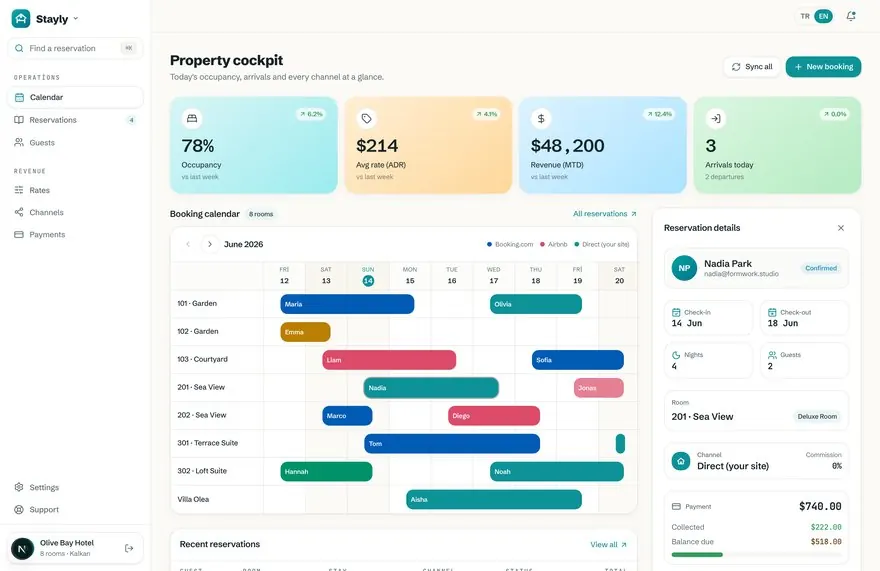The height and width of the screenshot is (571, 880).
Task: Click the Check-out calendar icon
Action: click(x=772, y=312)
